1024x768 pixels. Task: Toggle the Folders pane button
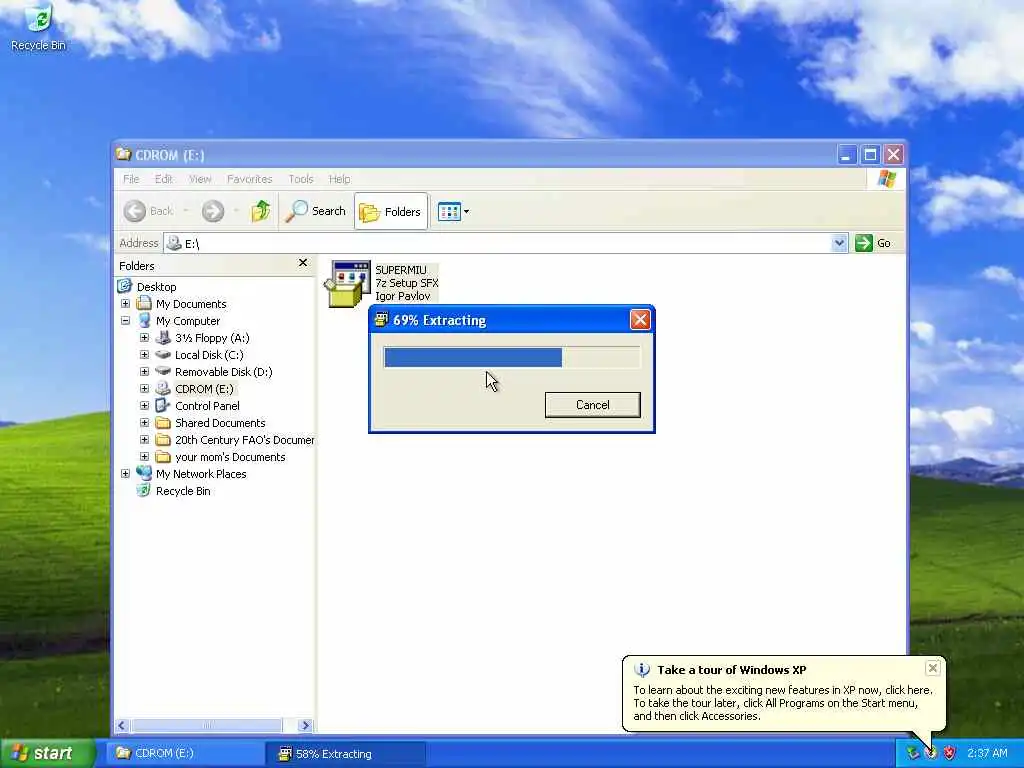pyautogui.click(x=391, y=212)
